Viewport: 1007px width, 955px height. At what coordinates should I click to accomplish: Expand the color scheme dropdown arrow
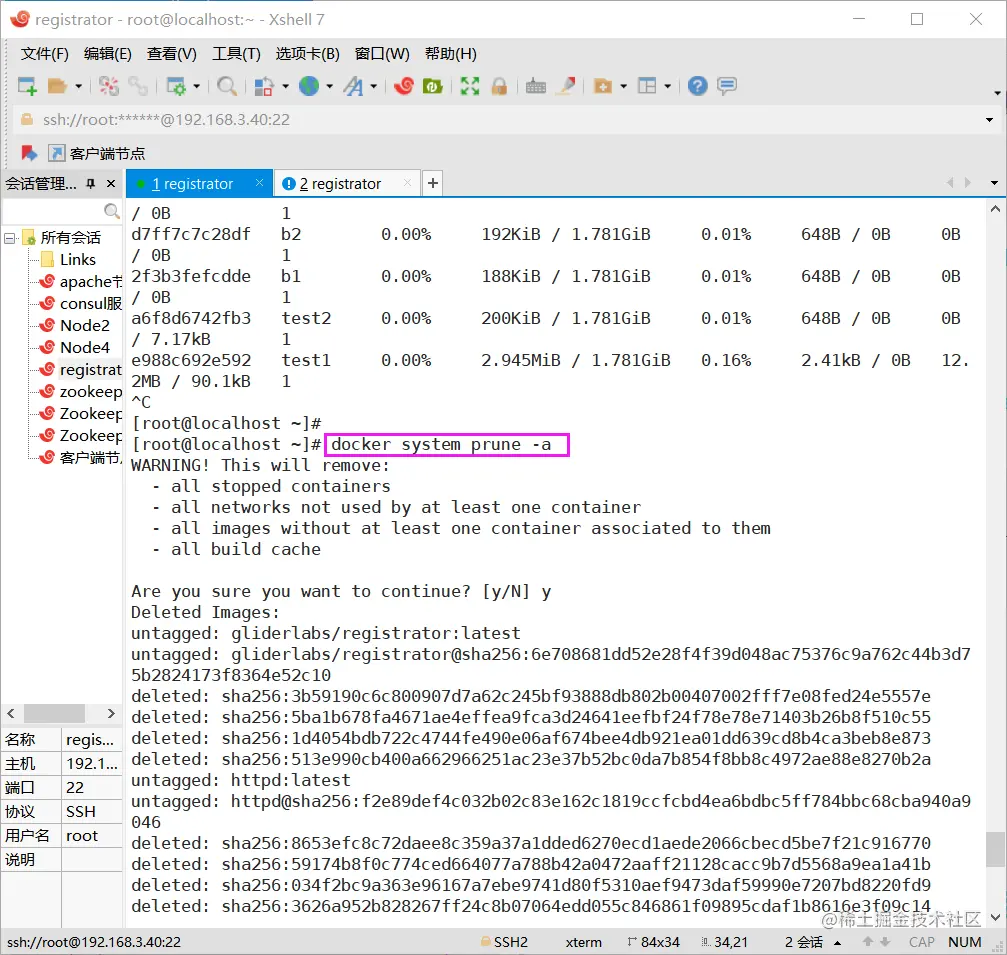coord(285,86)
